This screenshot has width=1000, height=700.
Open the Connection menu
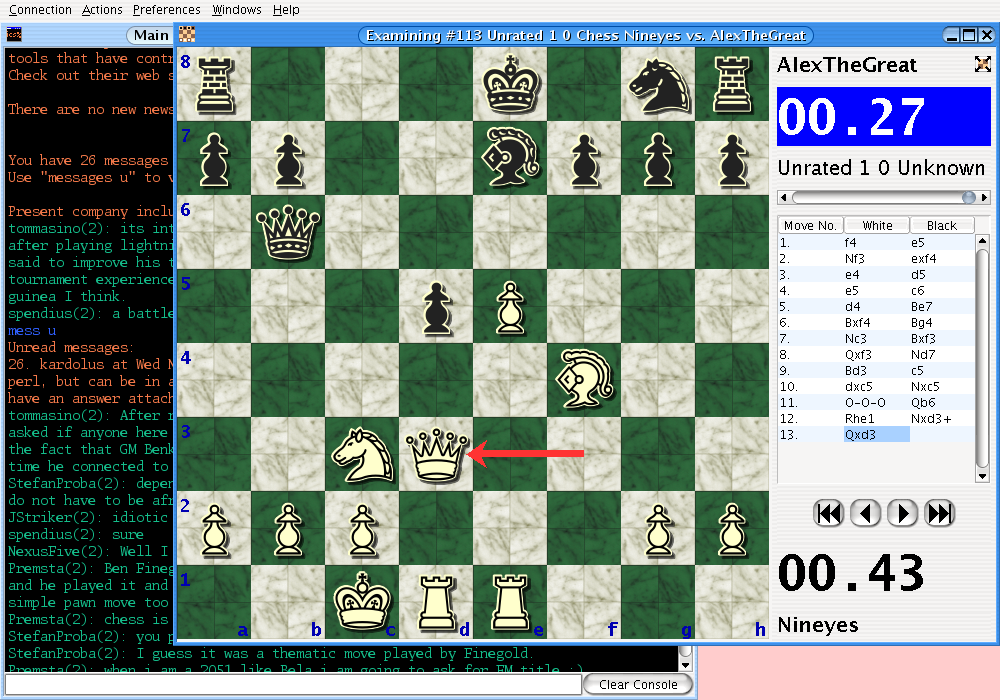40,10
